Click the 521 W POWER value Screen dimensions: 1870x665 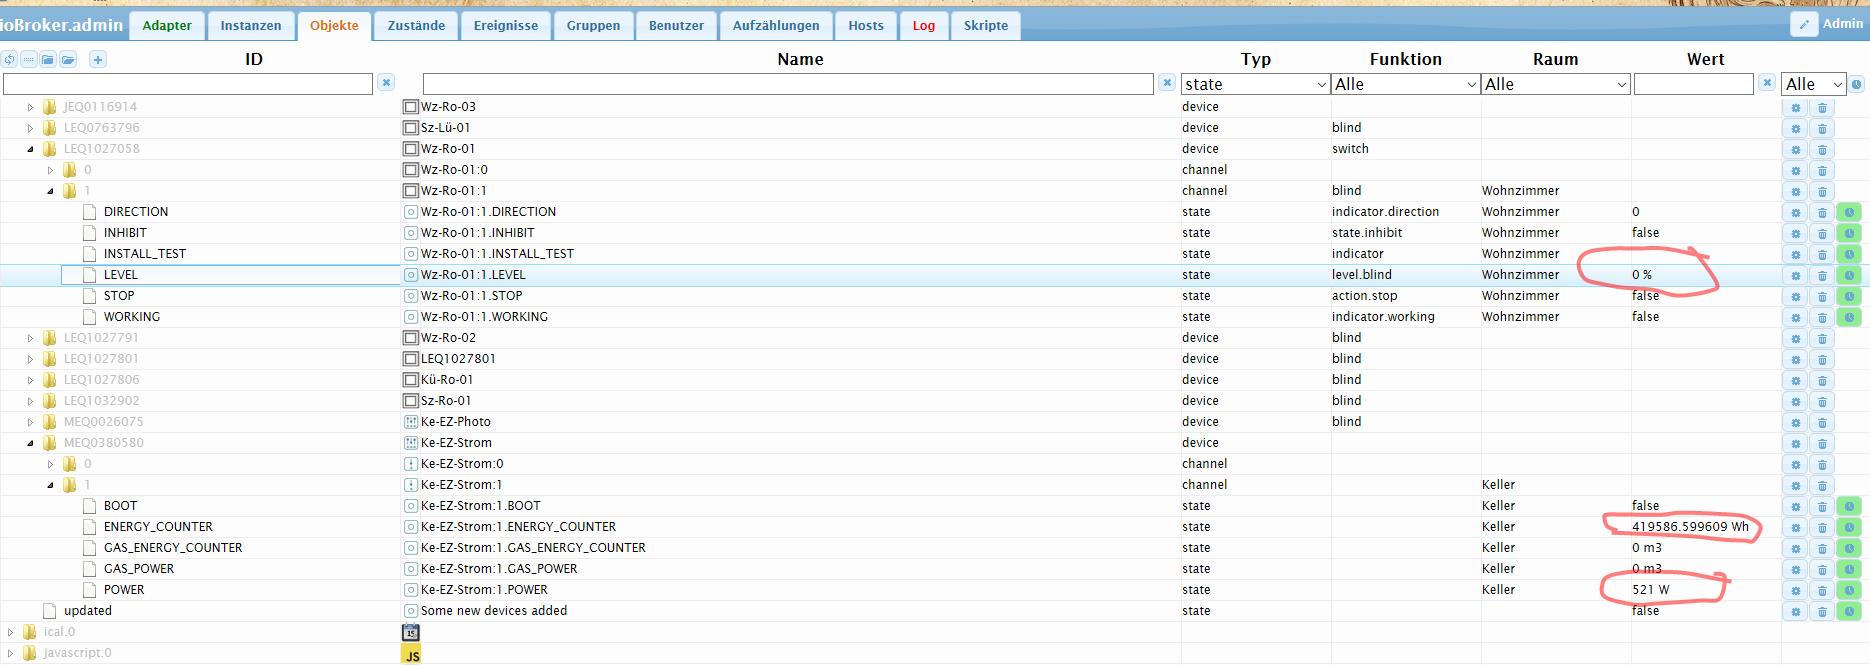(1650, 590)
